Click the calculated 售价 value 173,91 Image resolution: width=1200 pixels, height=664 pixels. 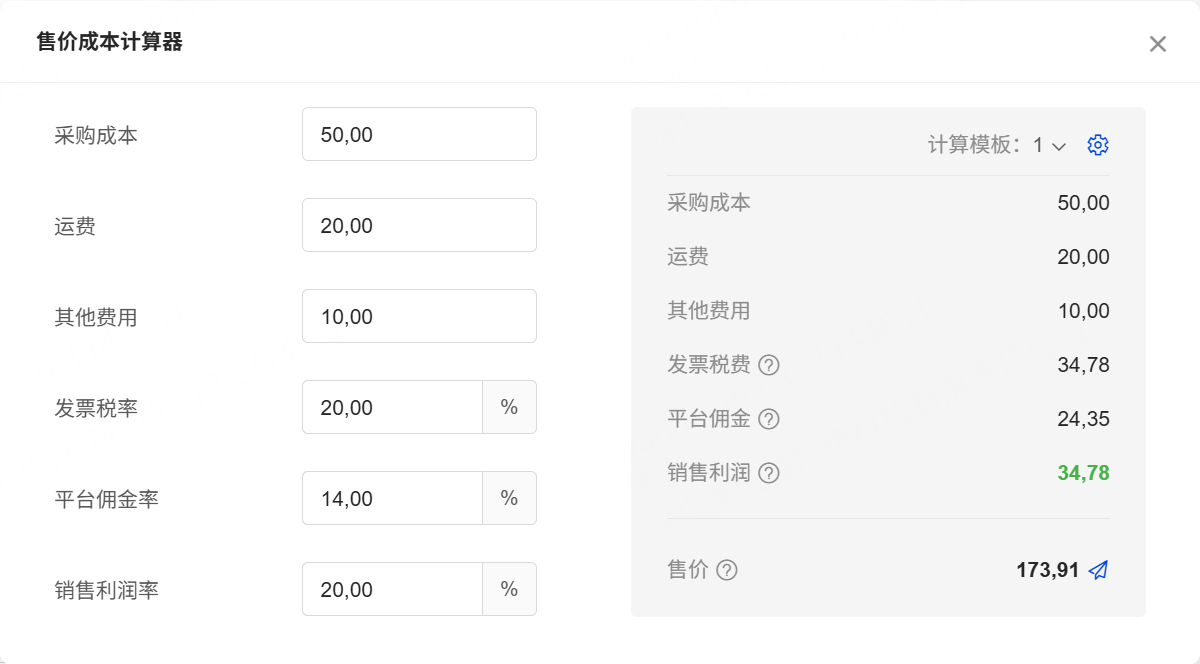[1047, 570]
